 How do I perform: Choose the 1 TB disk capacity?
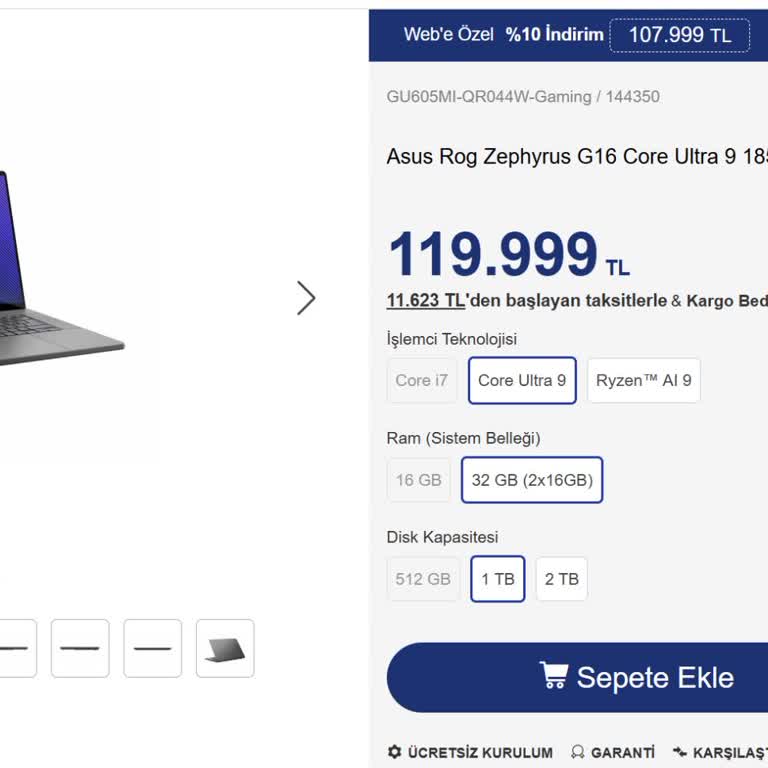(498, 578)
